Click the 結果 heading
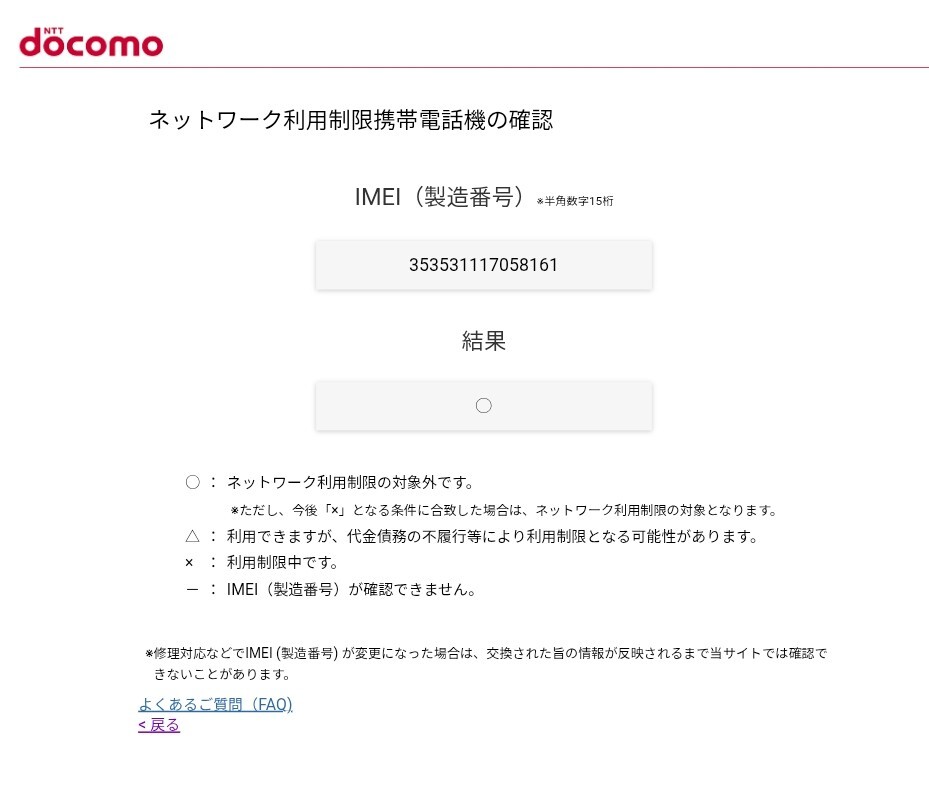Screen dimensions: 929x805 click(483, 341)
